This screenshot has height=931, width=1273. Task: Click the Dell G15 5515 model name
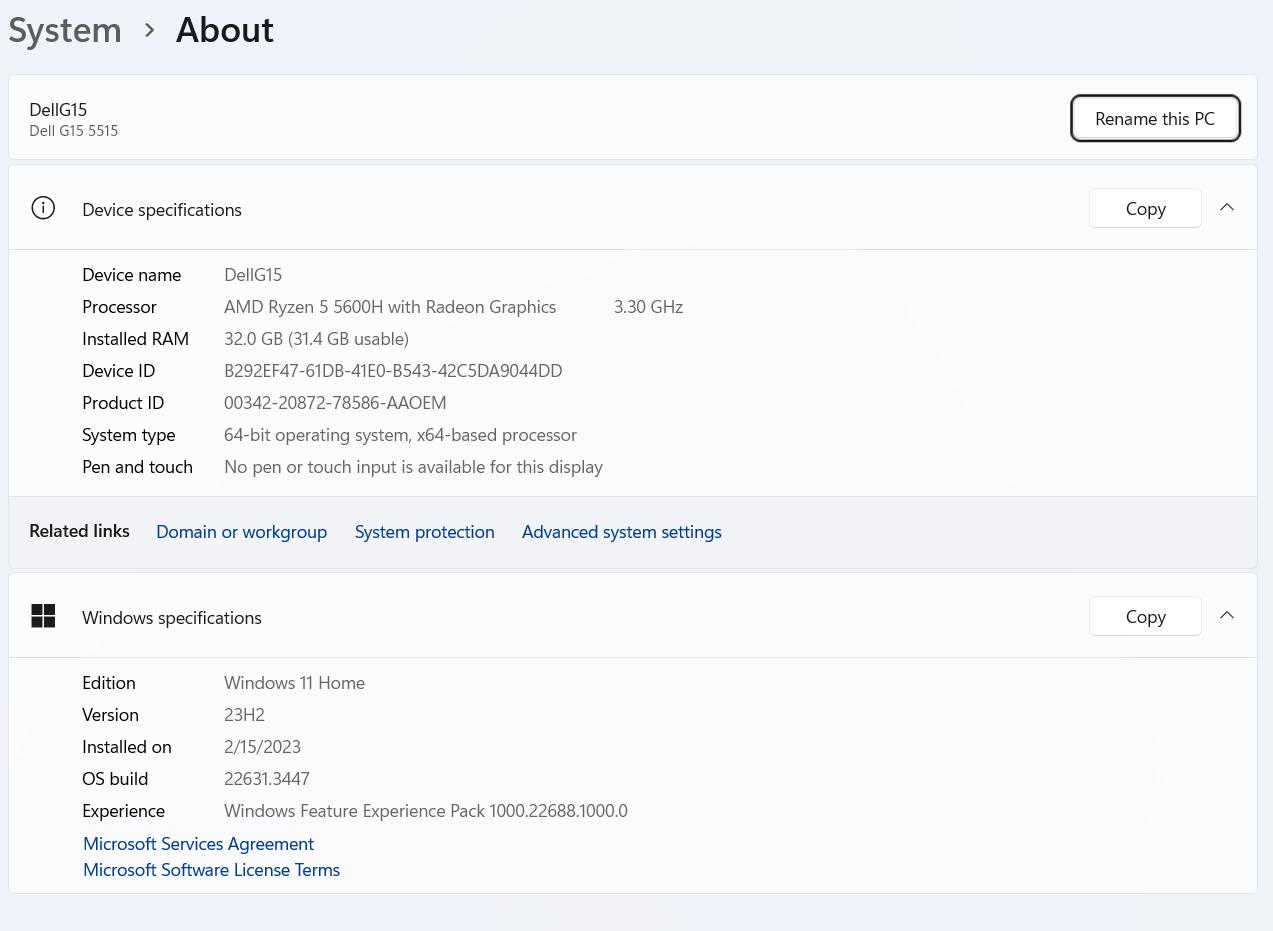tap(74, 131)
